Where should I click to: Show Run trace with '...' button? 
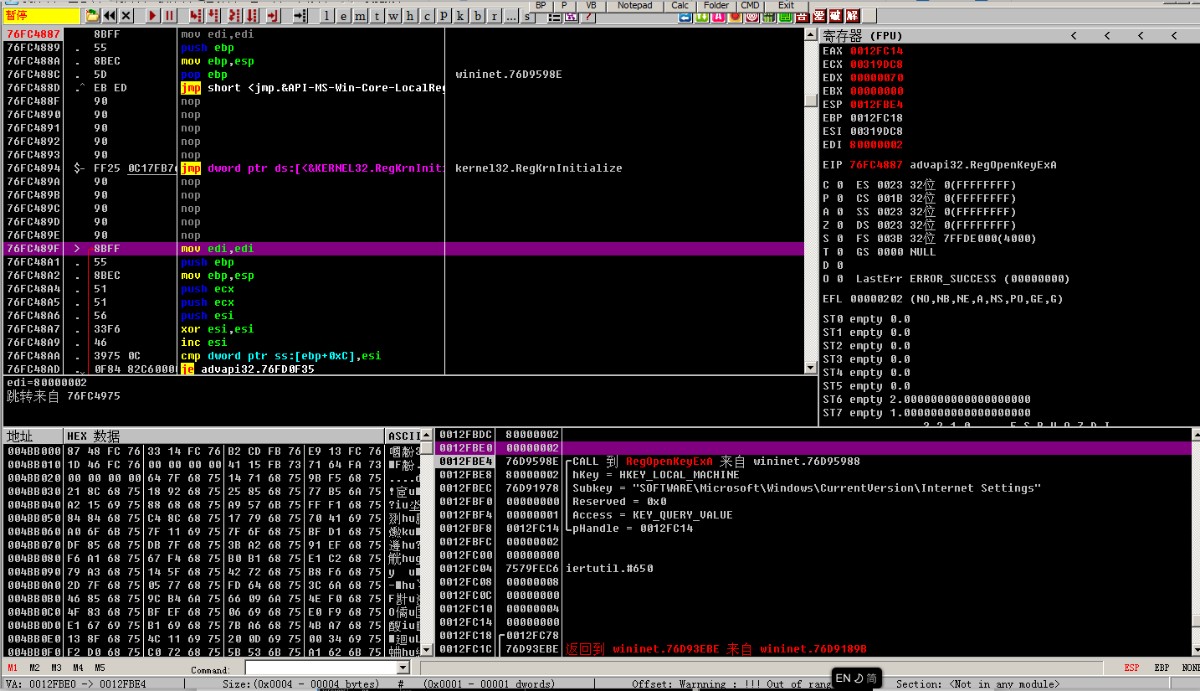coord(510,17)
